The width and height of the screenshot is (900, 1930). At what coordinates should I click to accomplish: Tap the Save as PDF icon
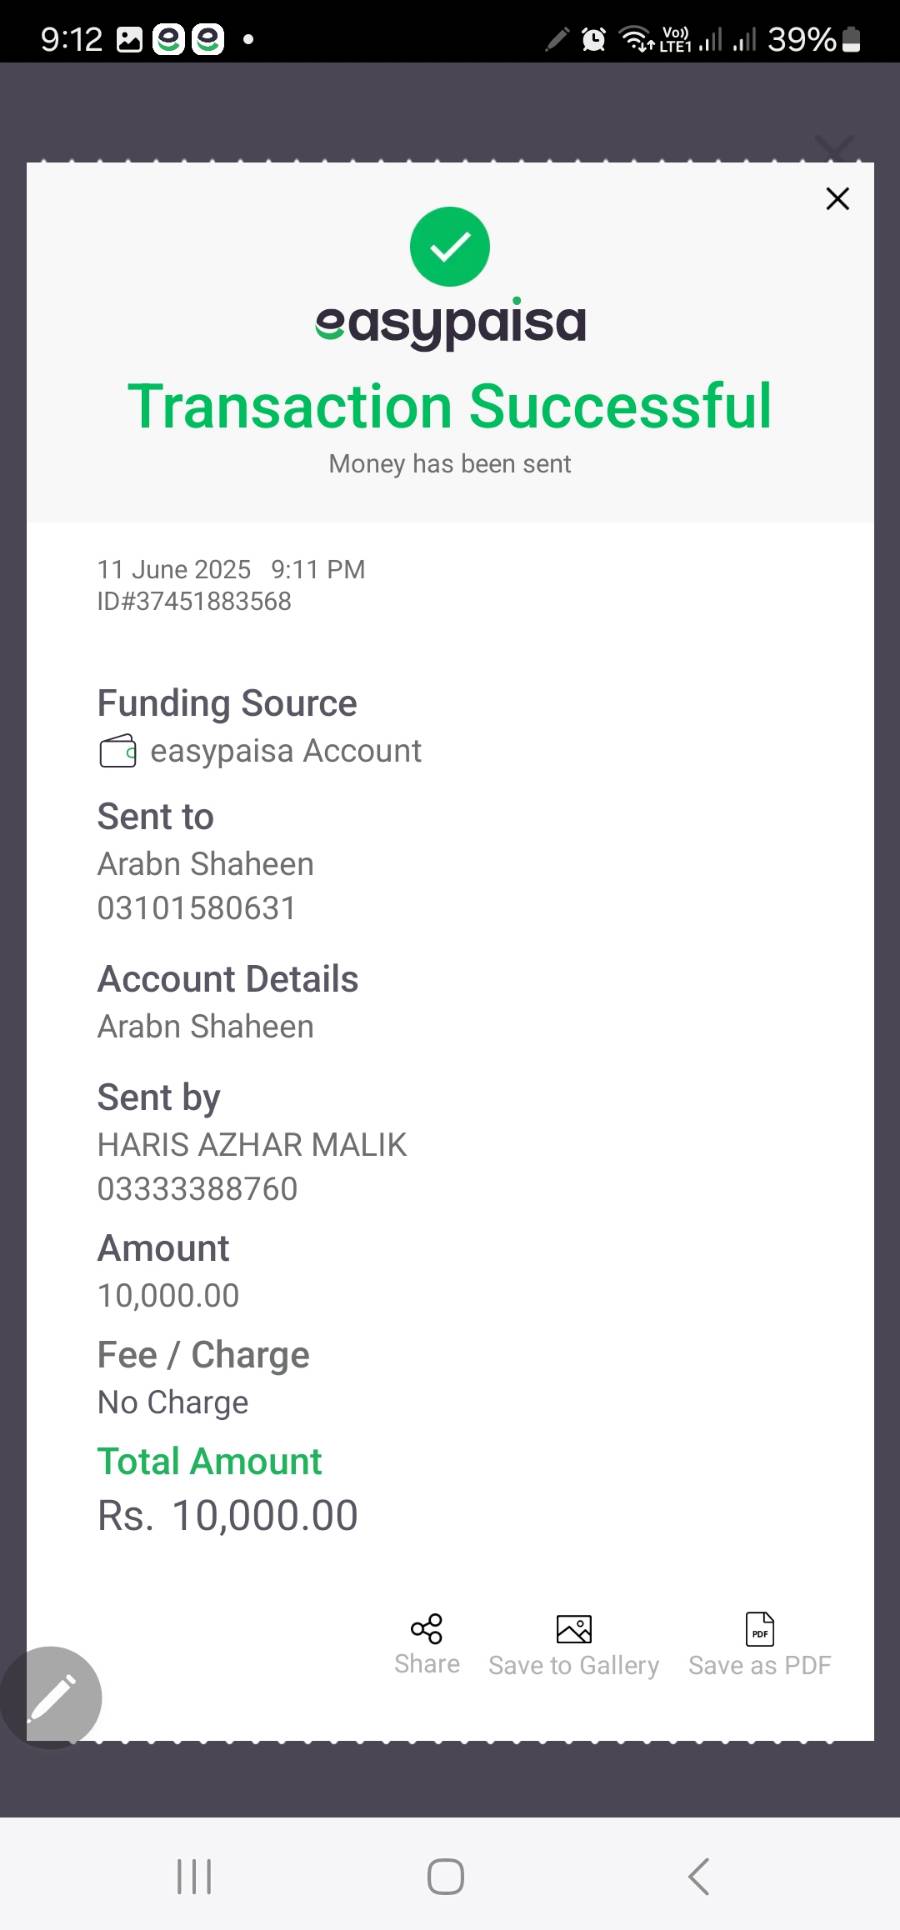pyautogui.click(x=760, y=1630)
